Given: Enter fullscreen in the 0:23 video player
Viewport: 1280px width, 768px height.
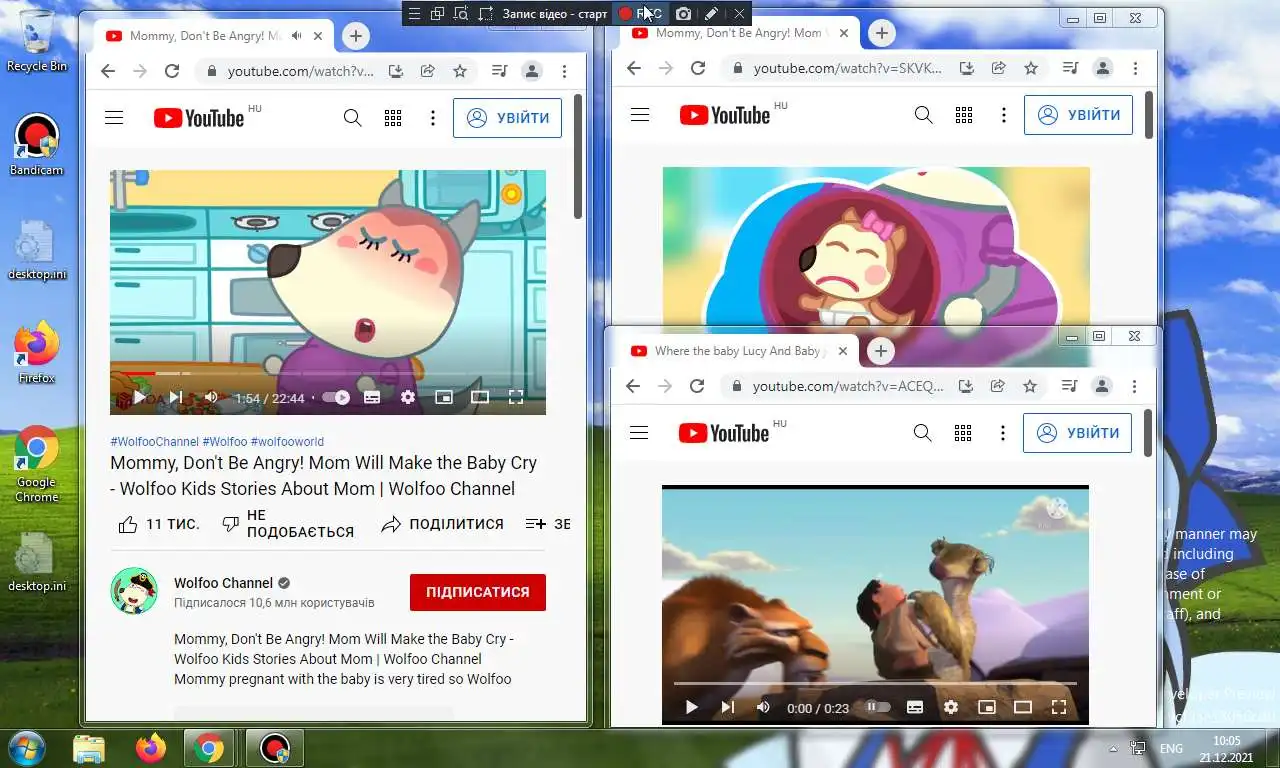Looking at the screenshot, I should pos(1059,707).
